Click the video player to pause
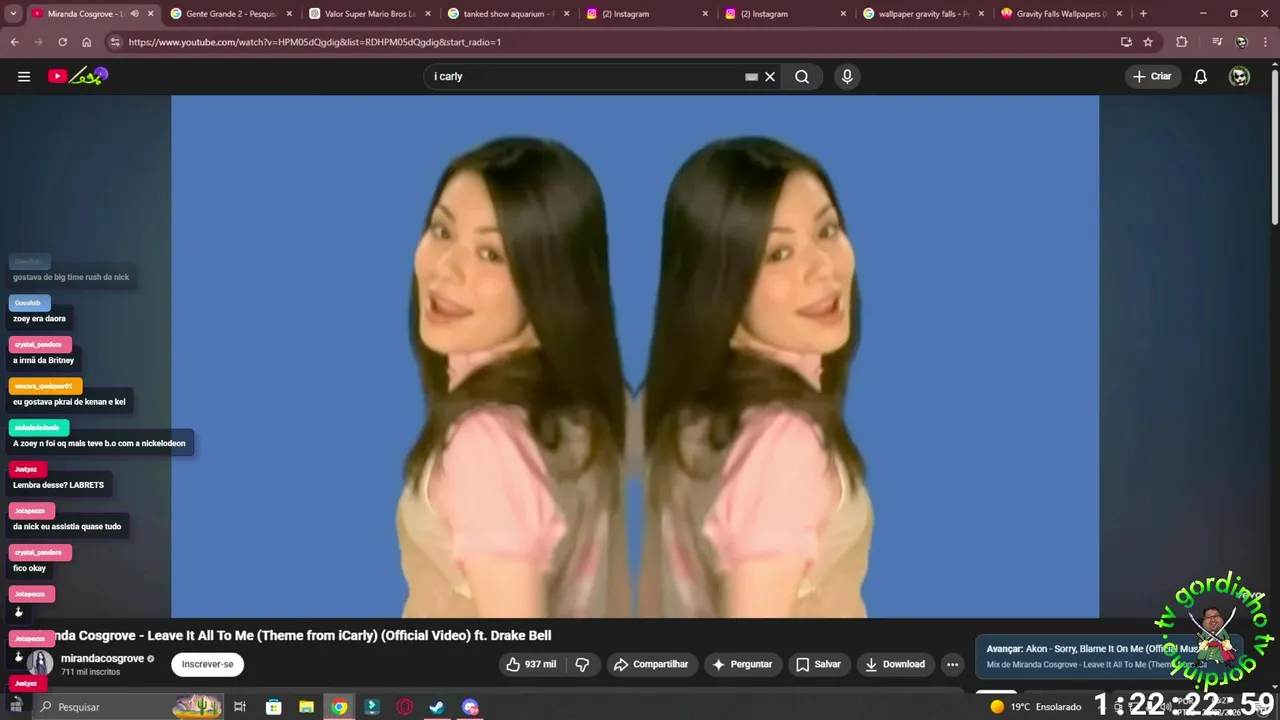This screenshot has width=1280, height=720. coord(635,356)
